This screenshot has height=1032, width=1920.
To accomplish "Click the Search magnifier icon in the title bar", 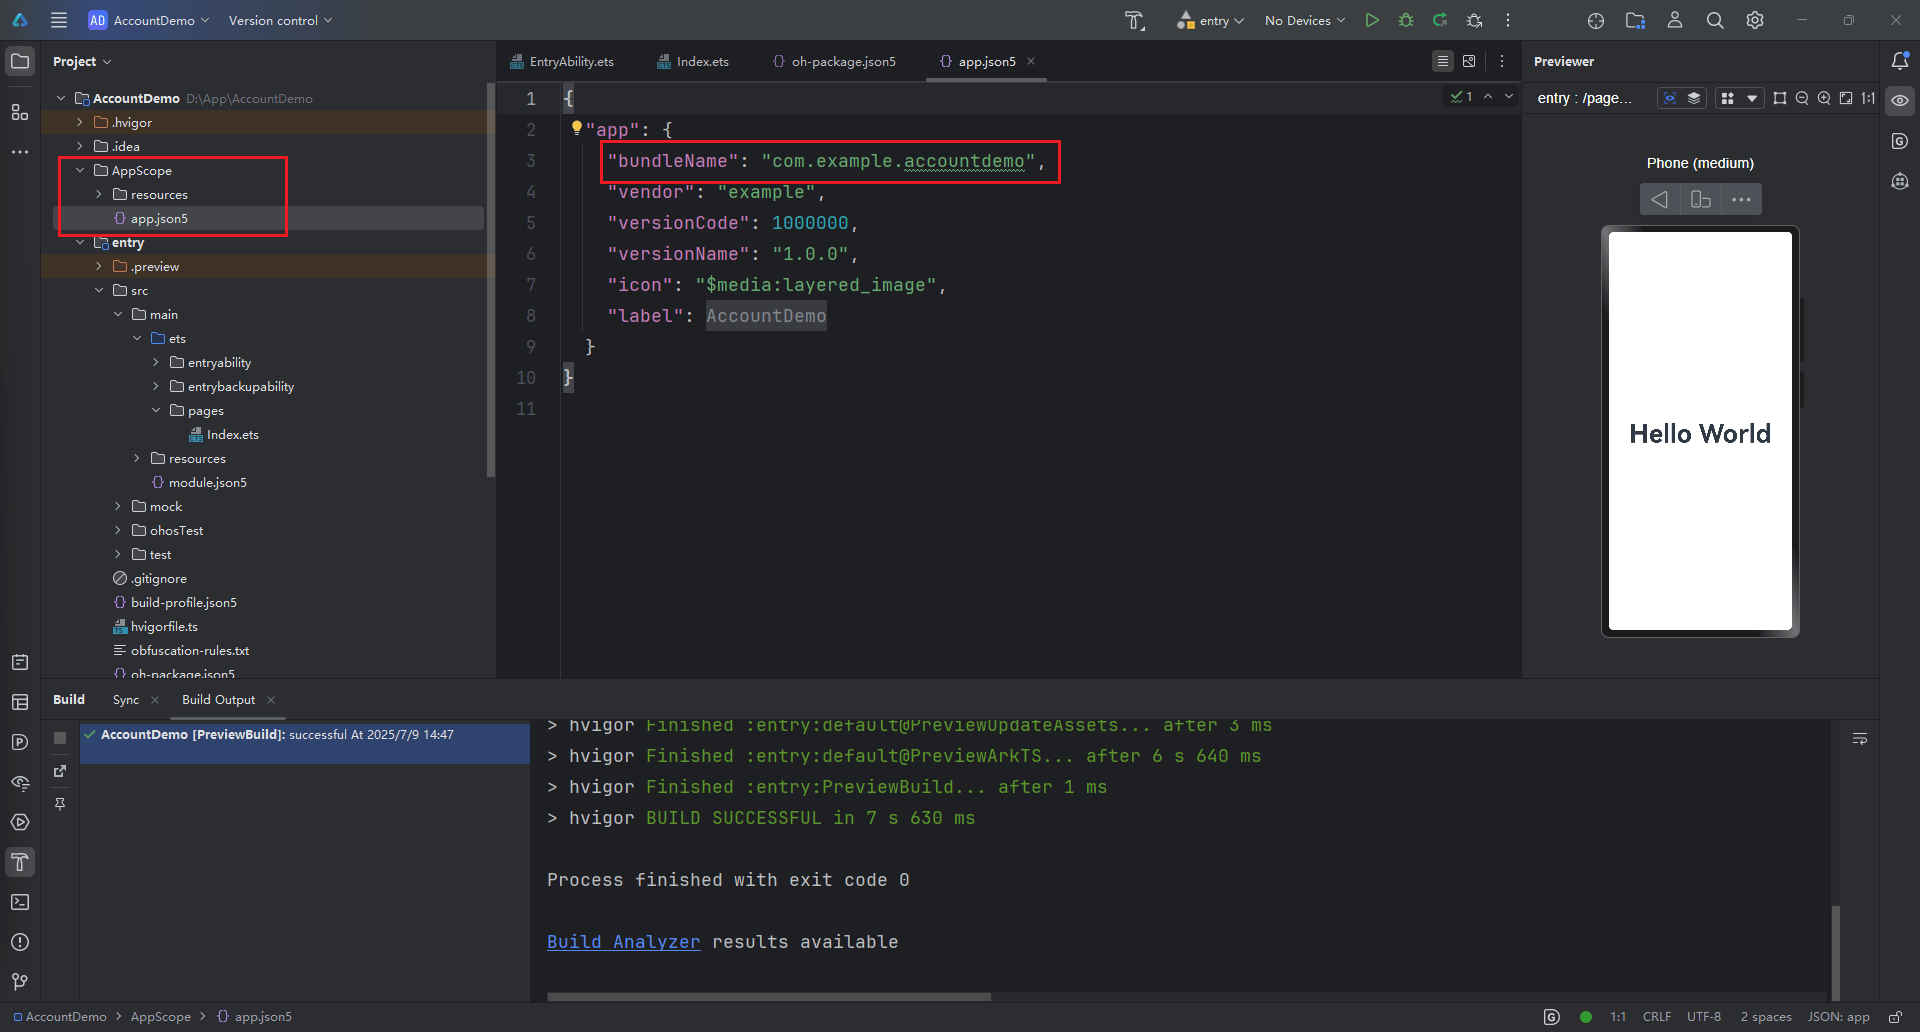I will coord(1715,20).
